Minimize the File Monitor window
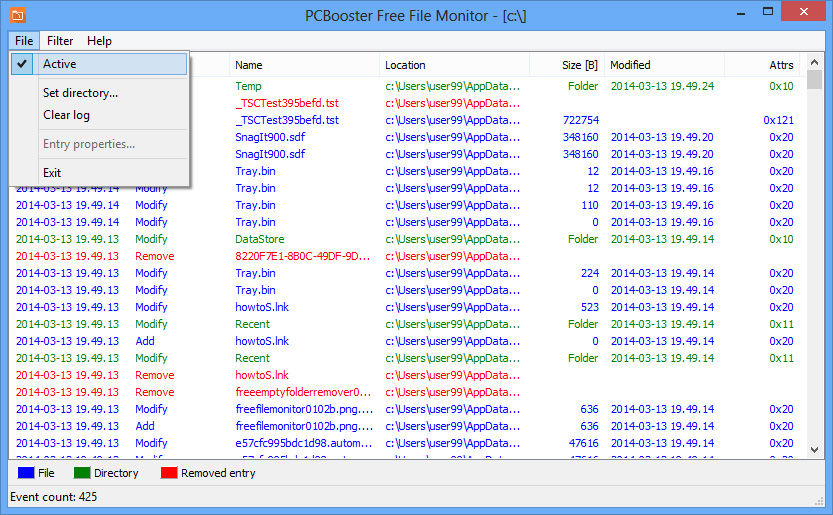 tap(741, 13)
